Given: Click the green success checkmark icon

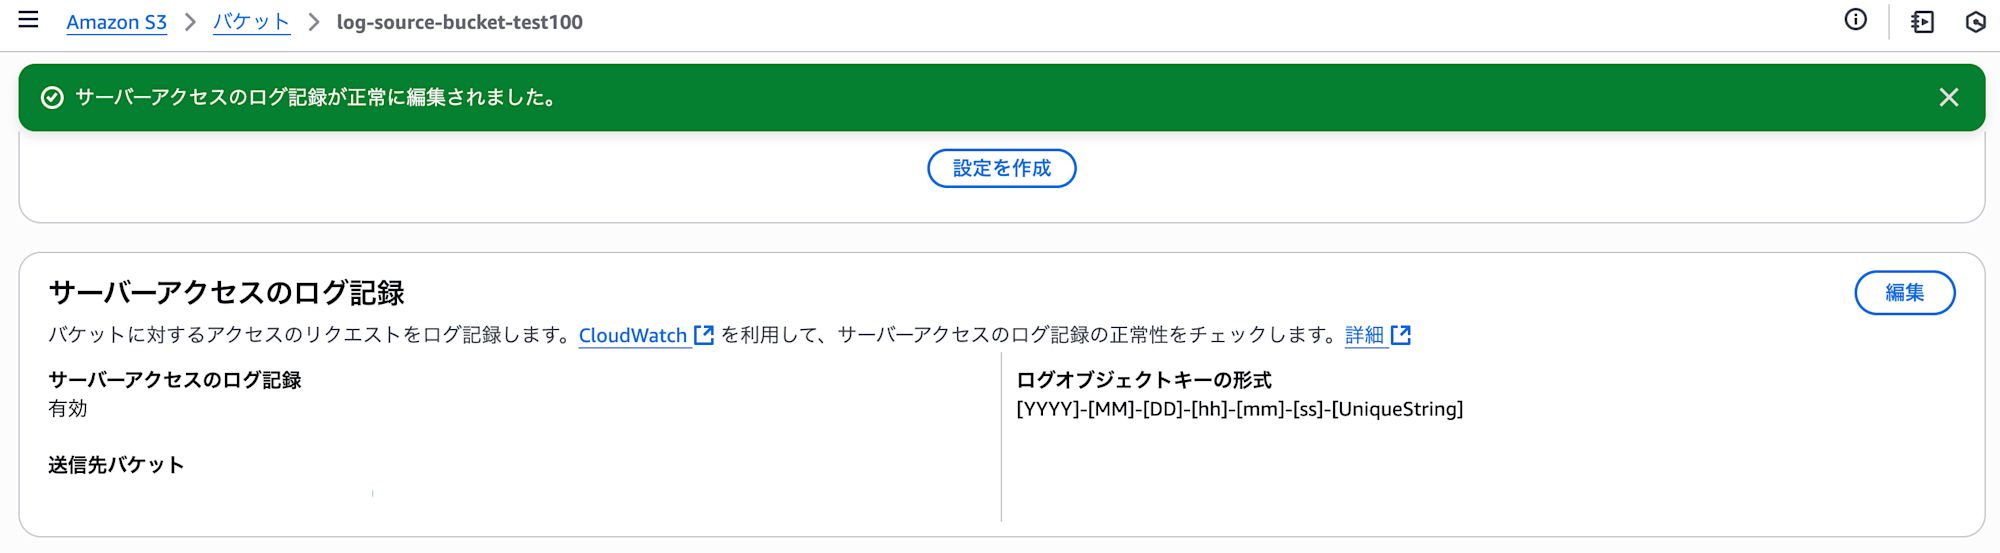Looking at the screenshot, I should (x=52, y=97).
